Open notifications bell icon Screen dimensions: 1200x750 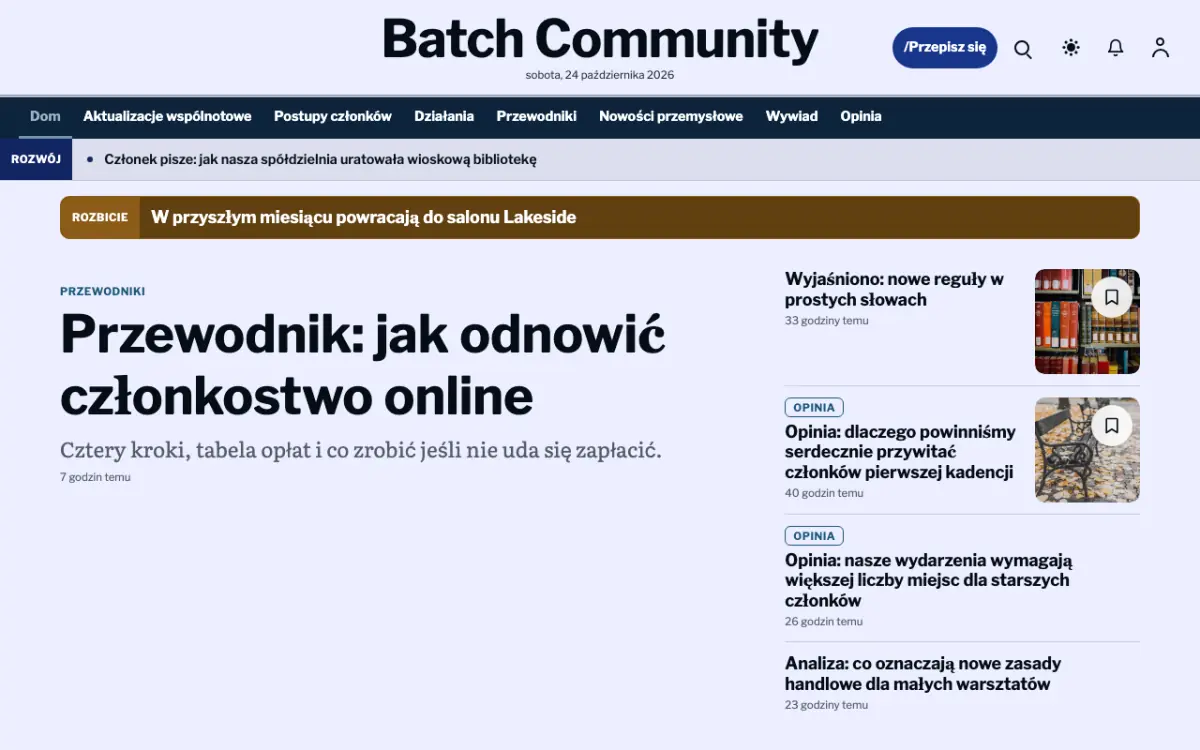pos(1116,48)
